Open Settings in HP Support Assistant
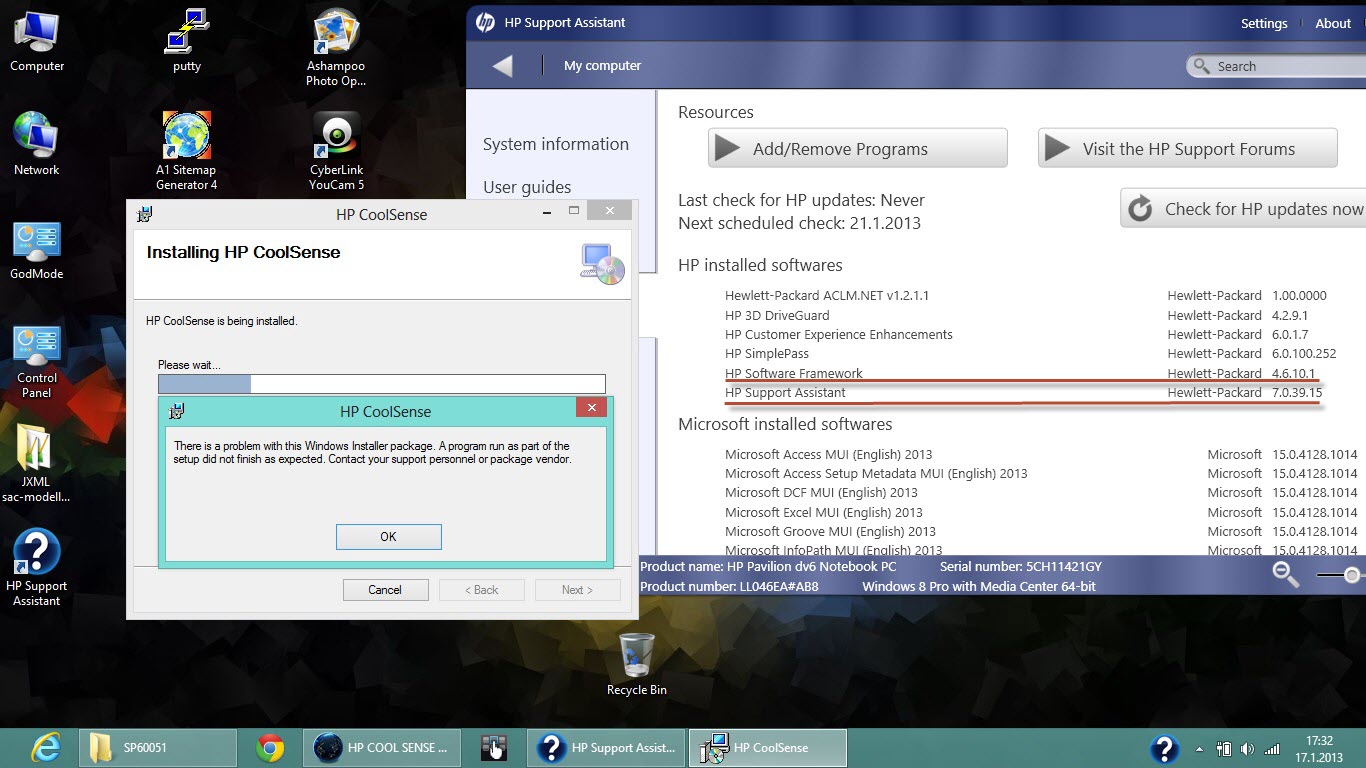This screenshot has height=768, width=1366. click(x=1264, y=23)
